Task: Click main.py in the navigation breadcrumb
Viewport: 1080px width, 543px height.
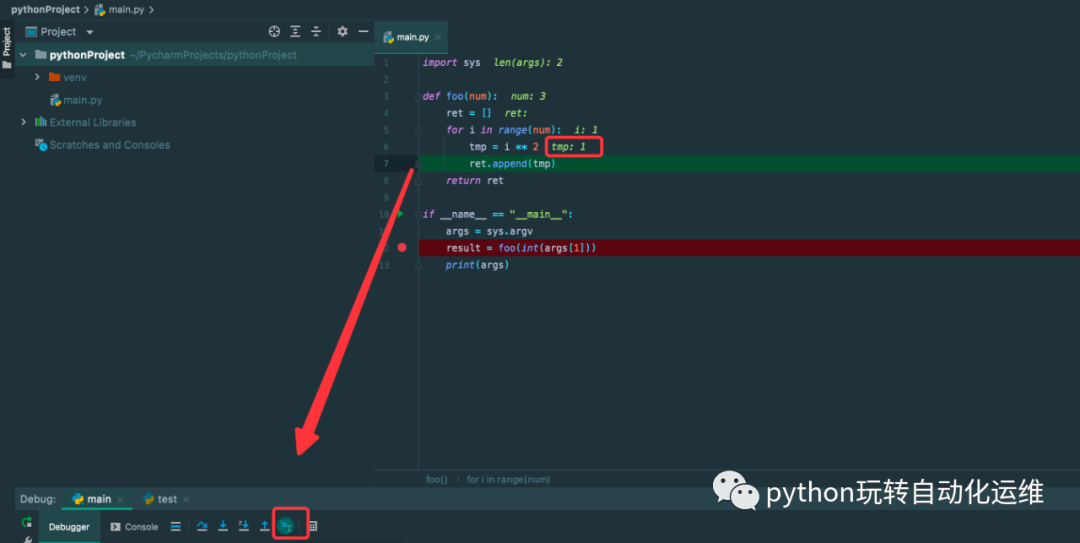Action: tap(120, 10)
